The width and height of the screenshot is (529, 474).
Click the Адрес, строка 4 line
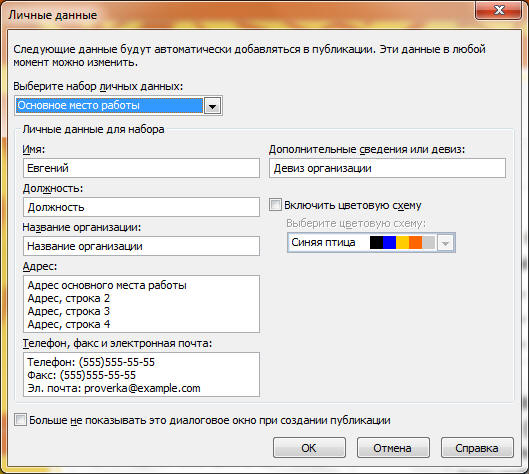tap(69, 325)
